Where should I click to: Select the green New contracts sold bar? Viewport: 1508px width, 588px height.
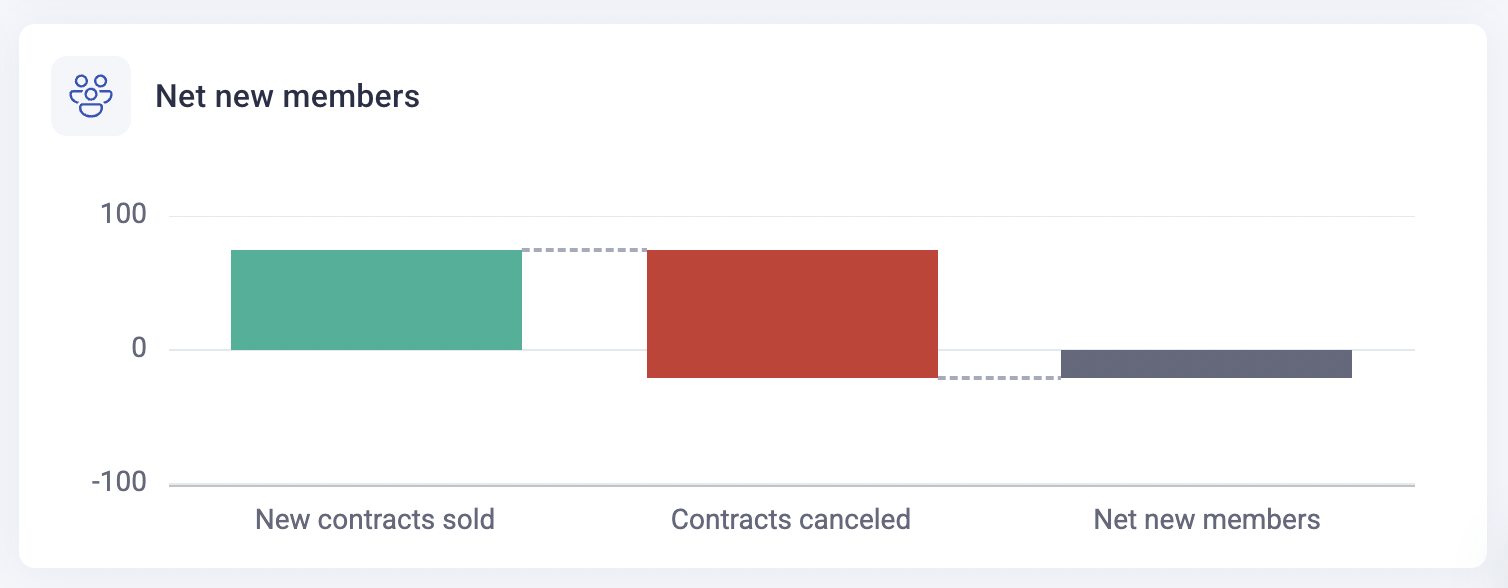(x=376, y=300)
